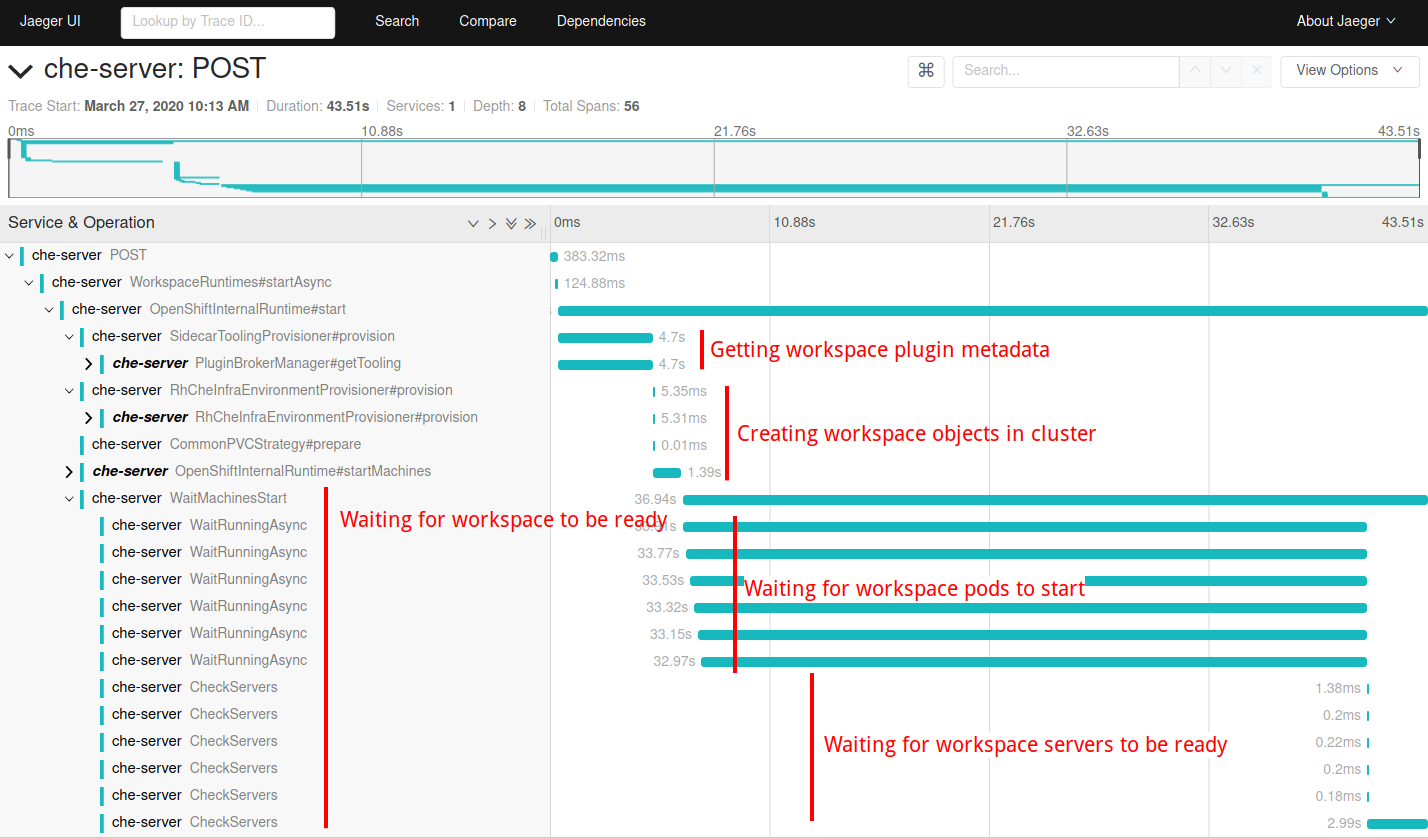This screenshot has width=1428, height=838.
Task: Click the Duration 43.51s header text
Action: (318, 106)
